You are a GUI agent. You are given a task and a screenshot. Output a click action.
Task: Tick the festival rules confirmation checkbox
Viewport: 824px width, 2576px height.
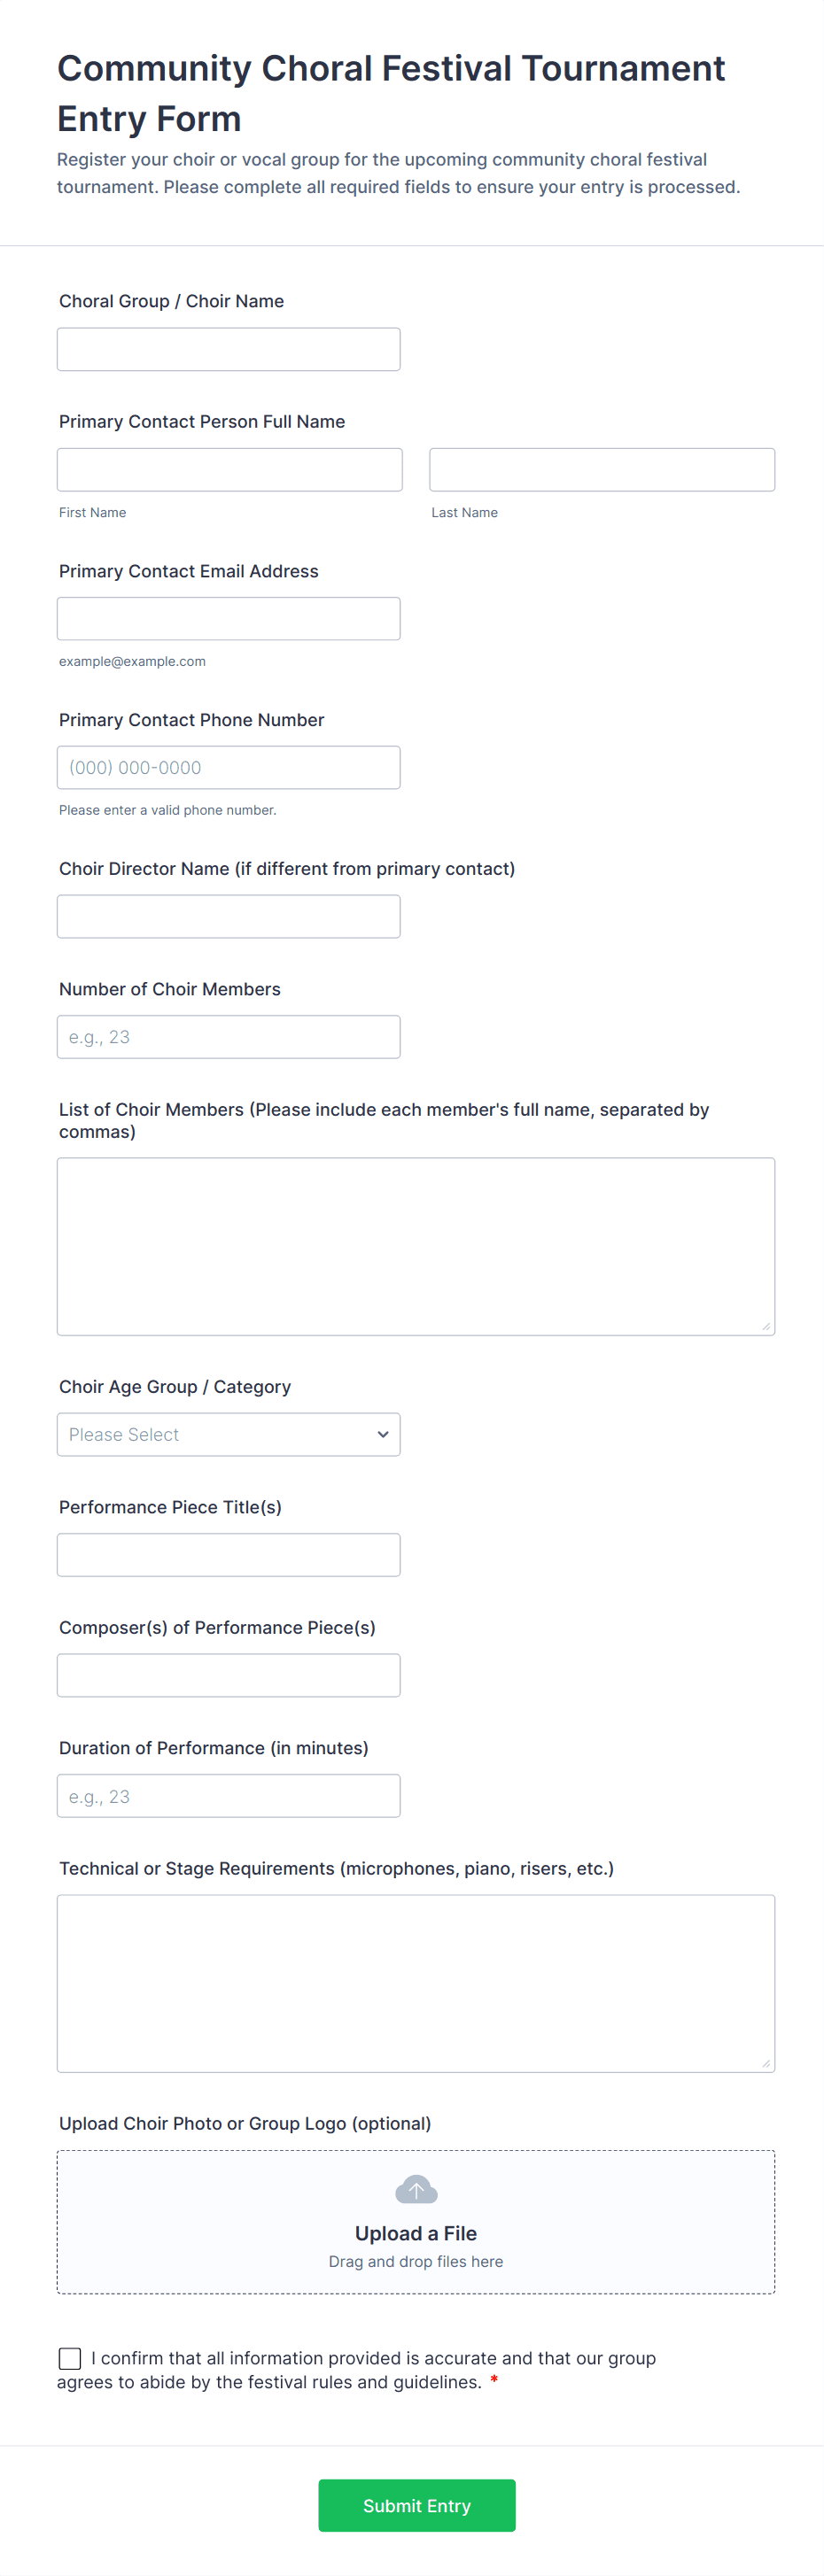tap(70, 2359)
